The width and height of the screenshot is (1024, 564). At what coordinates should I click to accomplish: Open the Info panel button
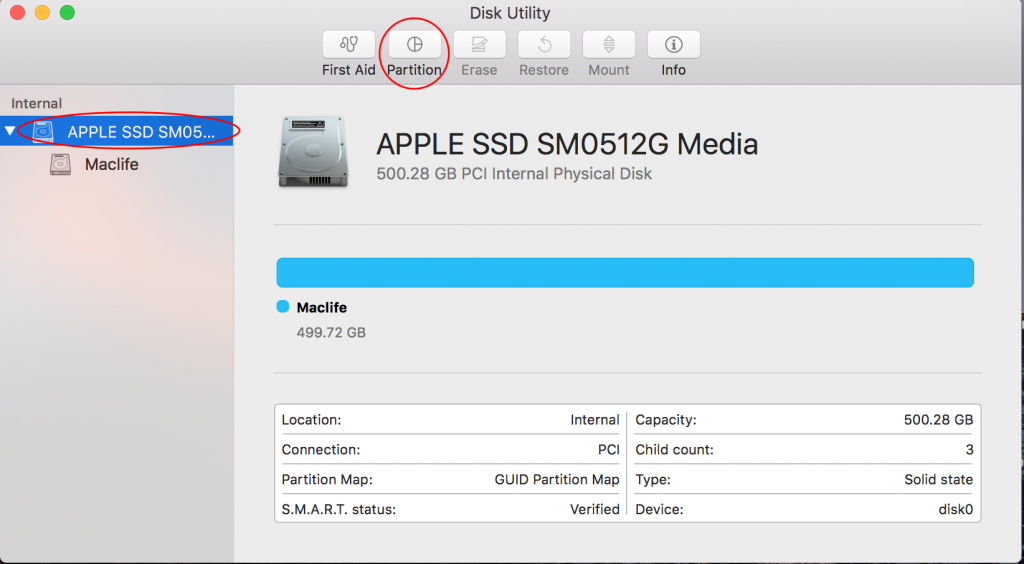point(673,44)
